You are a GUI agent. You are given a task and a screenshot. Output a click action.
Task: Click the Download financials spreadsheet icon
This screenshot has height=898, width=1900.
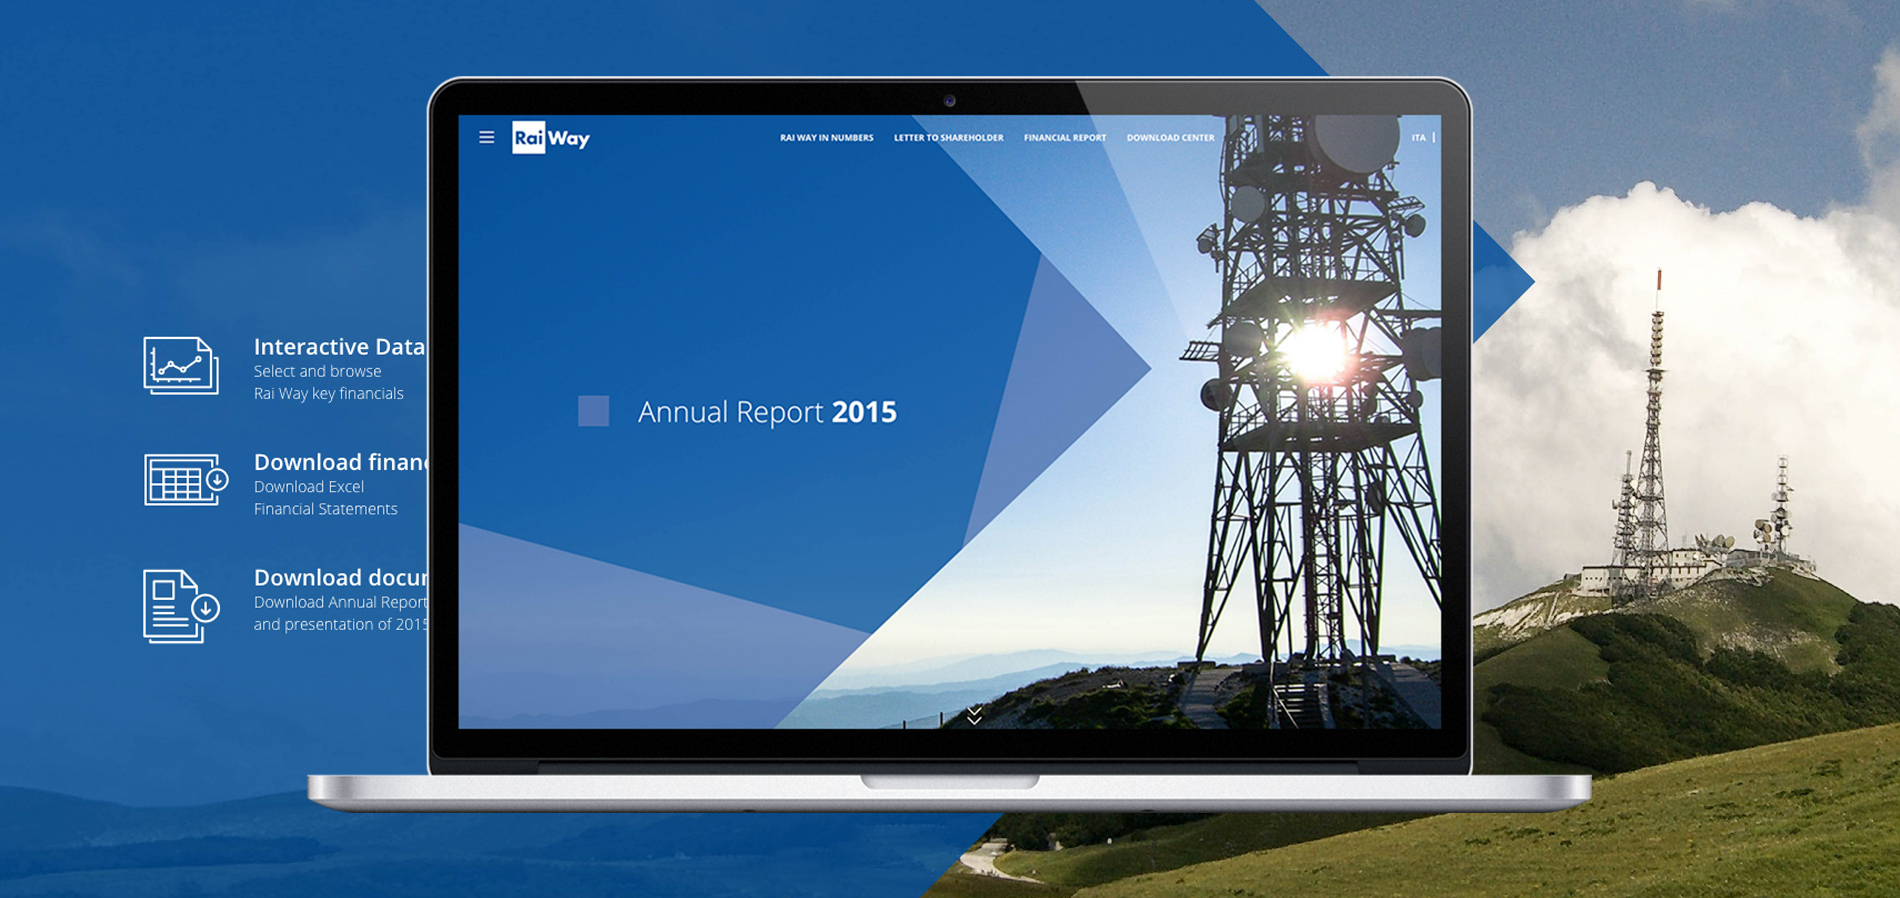(x=186, y=479)
